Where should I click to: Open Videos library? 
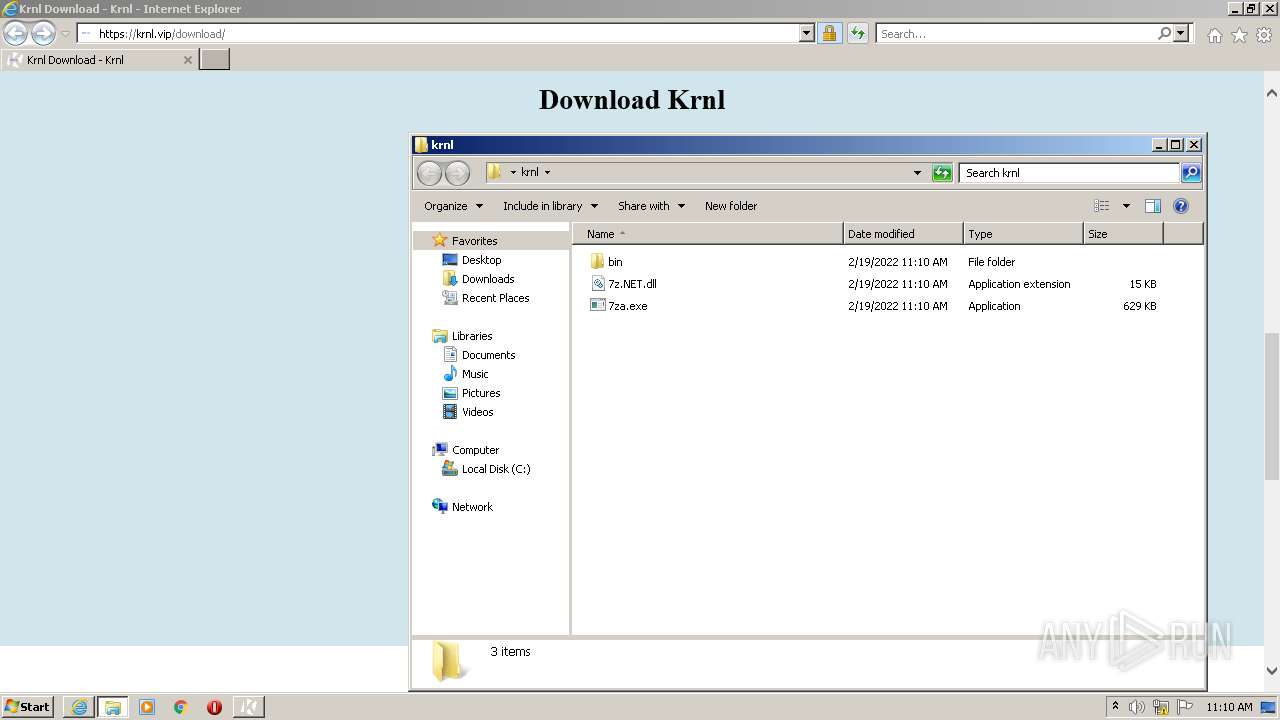click(477, 412)
